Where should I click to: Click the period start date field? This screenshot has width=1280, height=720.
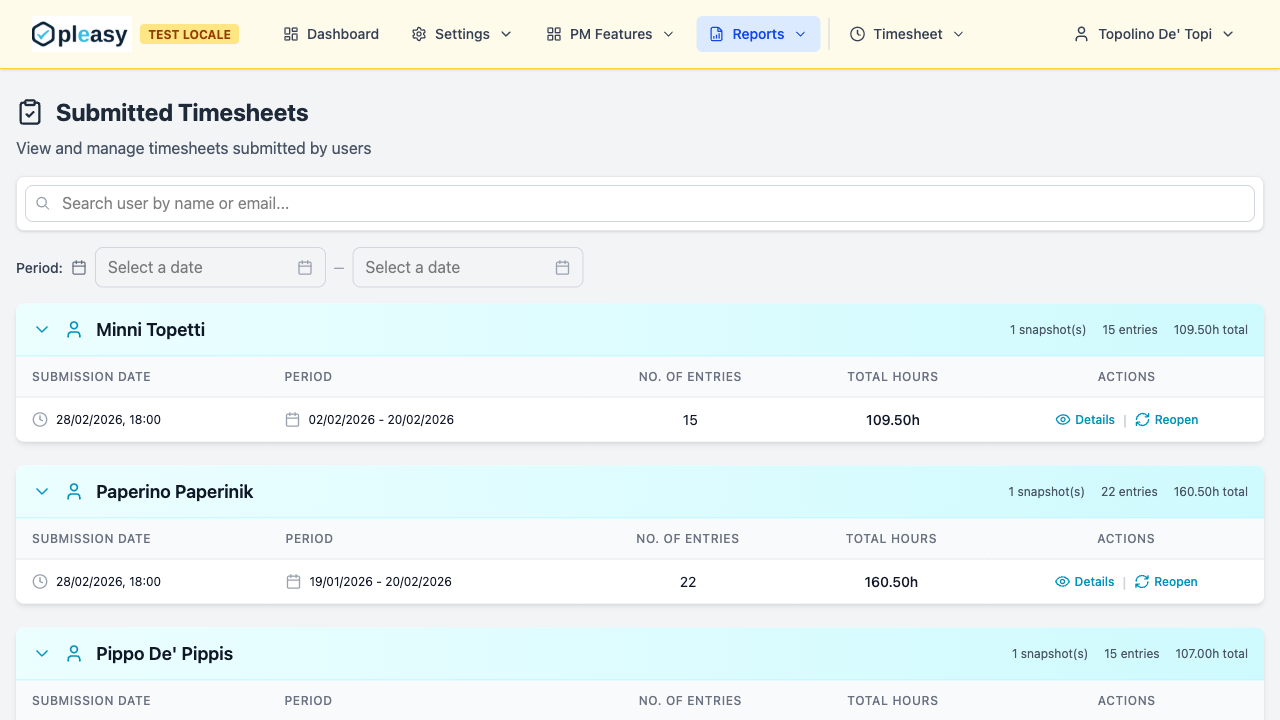coord(210,267)
